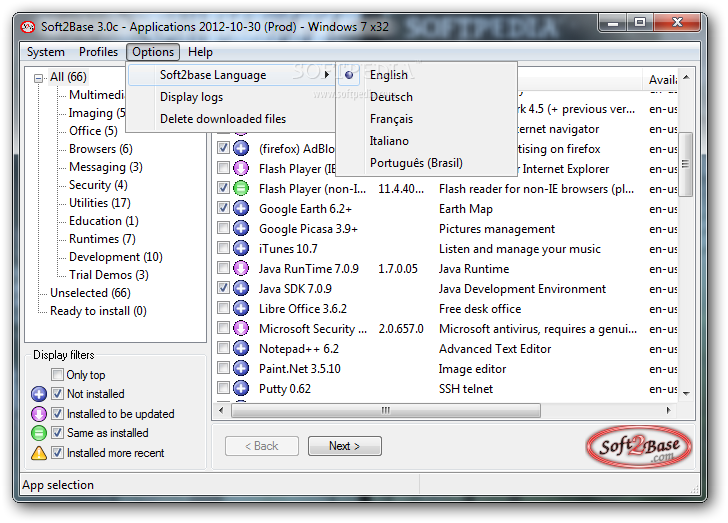Open the Help menu

200,52
